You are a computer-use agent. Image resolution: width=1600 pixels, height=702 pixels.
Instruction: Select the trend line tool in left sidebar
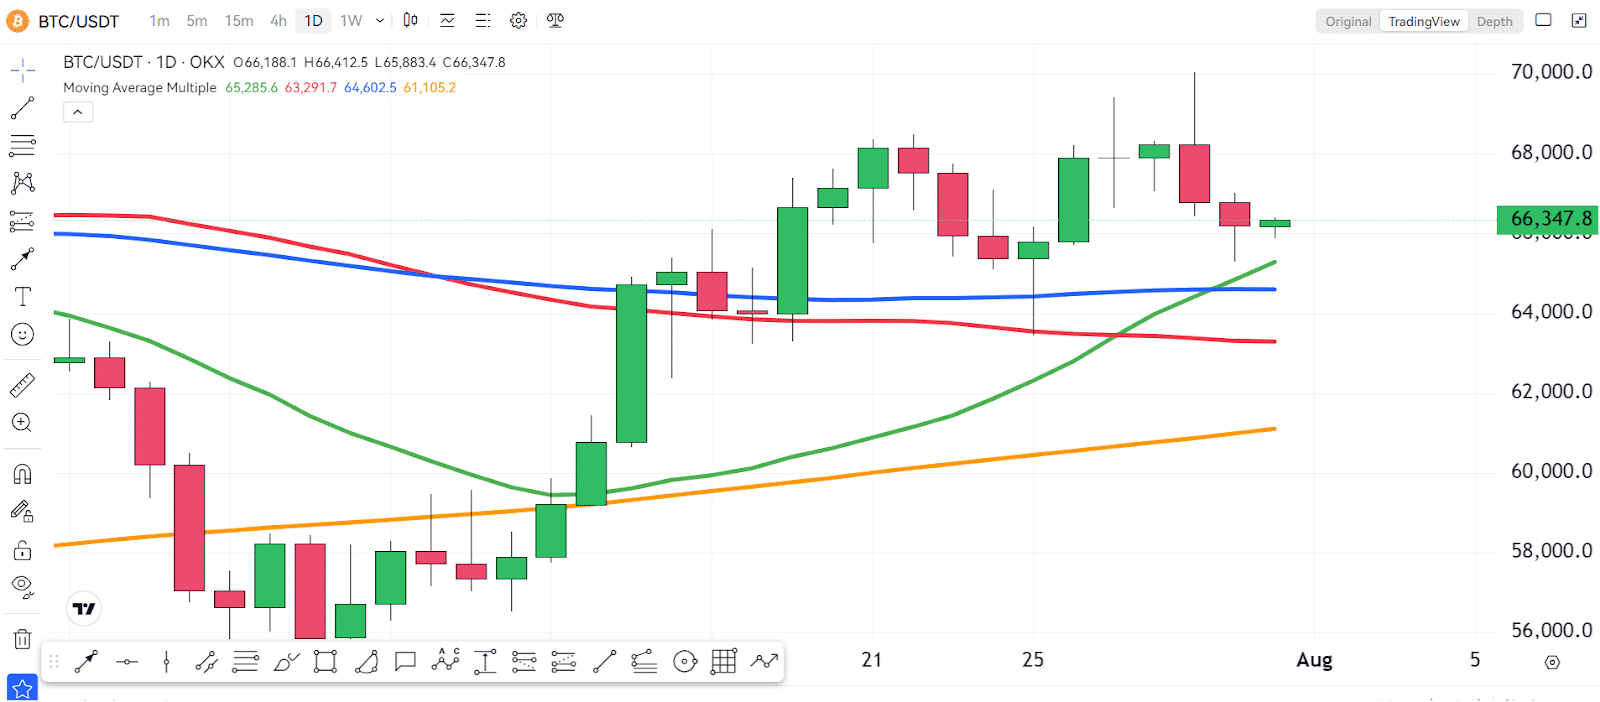click(22, 108)
